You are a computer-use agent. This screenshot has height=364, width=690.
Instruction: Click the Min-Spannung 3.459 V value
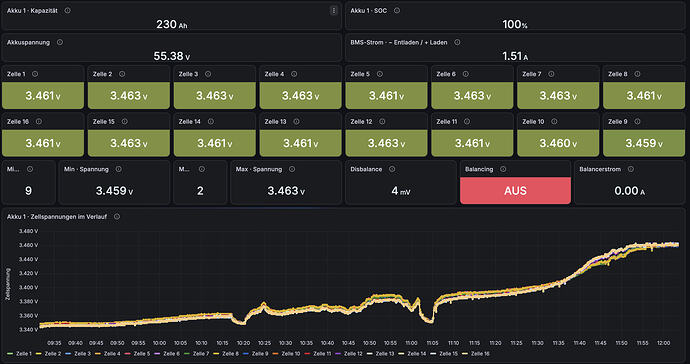[x=114, y=191]
